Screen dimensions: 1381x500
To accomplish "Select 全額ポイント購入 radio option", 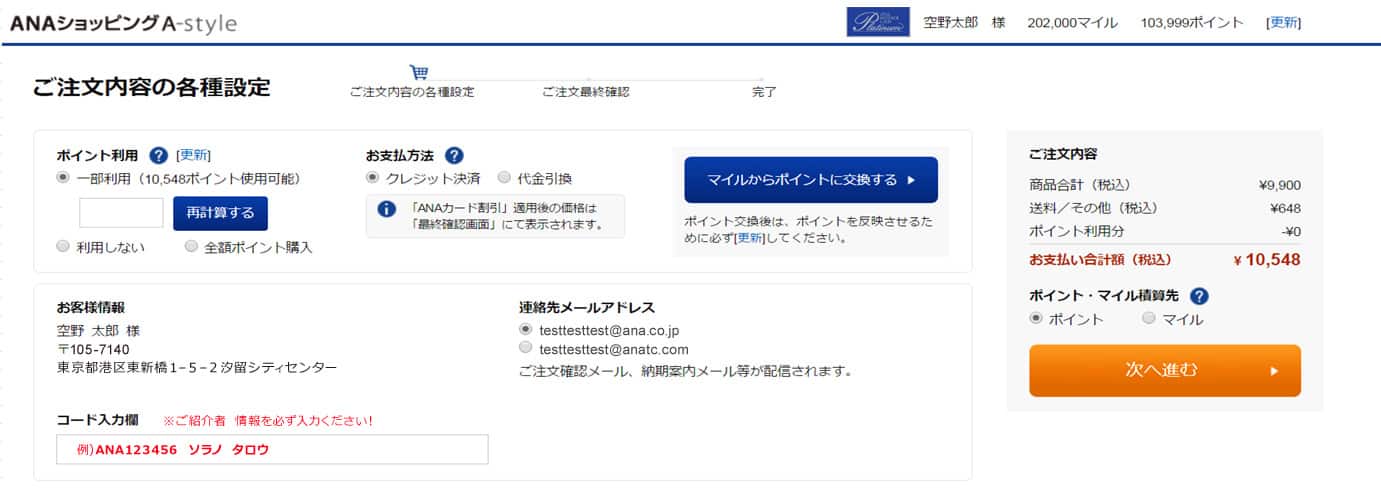I will [191, 246].
